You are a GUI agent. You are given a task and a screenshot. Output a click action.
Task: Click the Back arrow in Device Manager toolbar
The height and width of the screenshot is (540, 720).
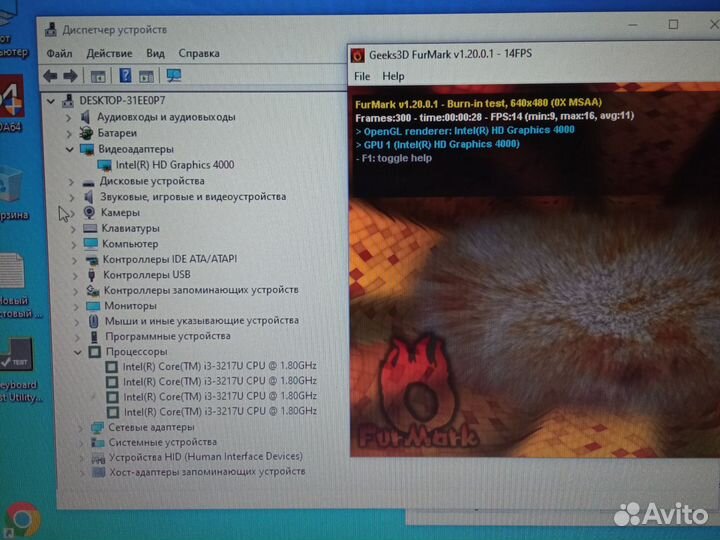pyautogui.click(x=50, y=76)
